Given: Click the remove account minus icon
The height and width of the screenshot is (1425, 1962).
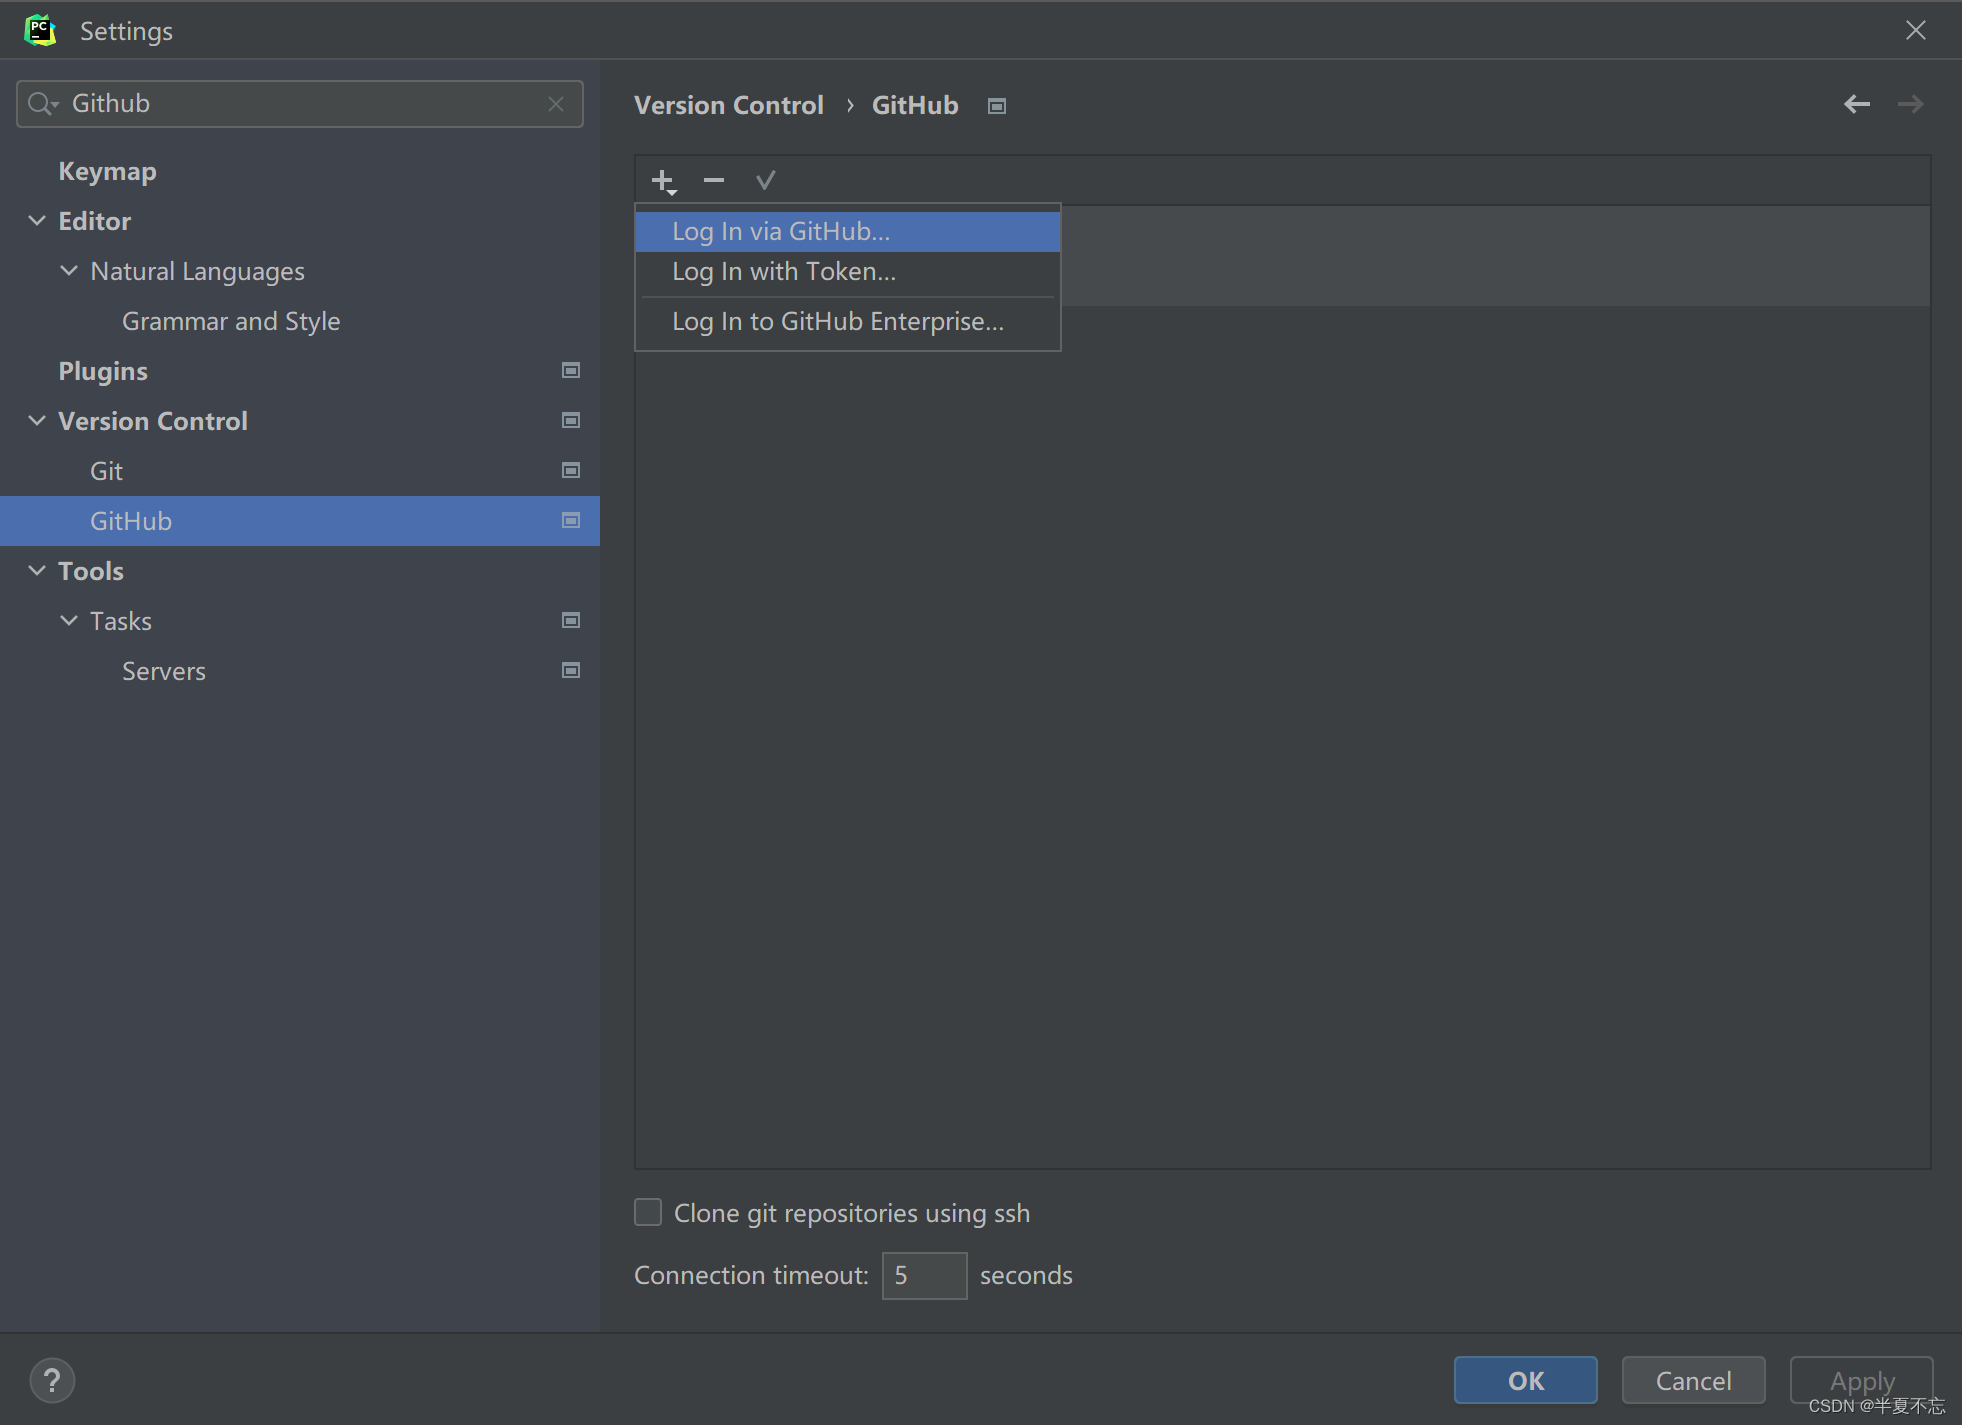Looking at the screenshot, I should point(712,180).
